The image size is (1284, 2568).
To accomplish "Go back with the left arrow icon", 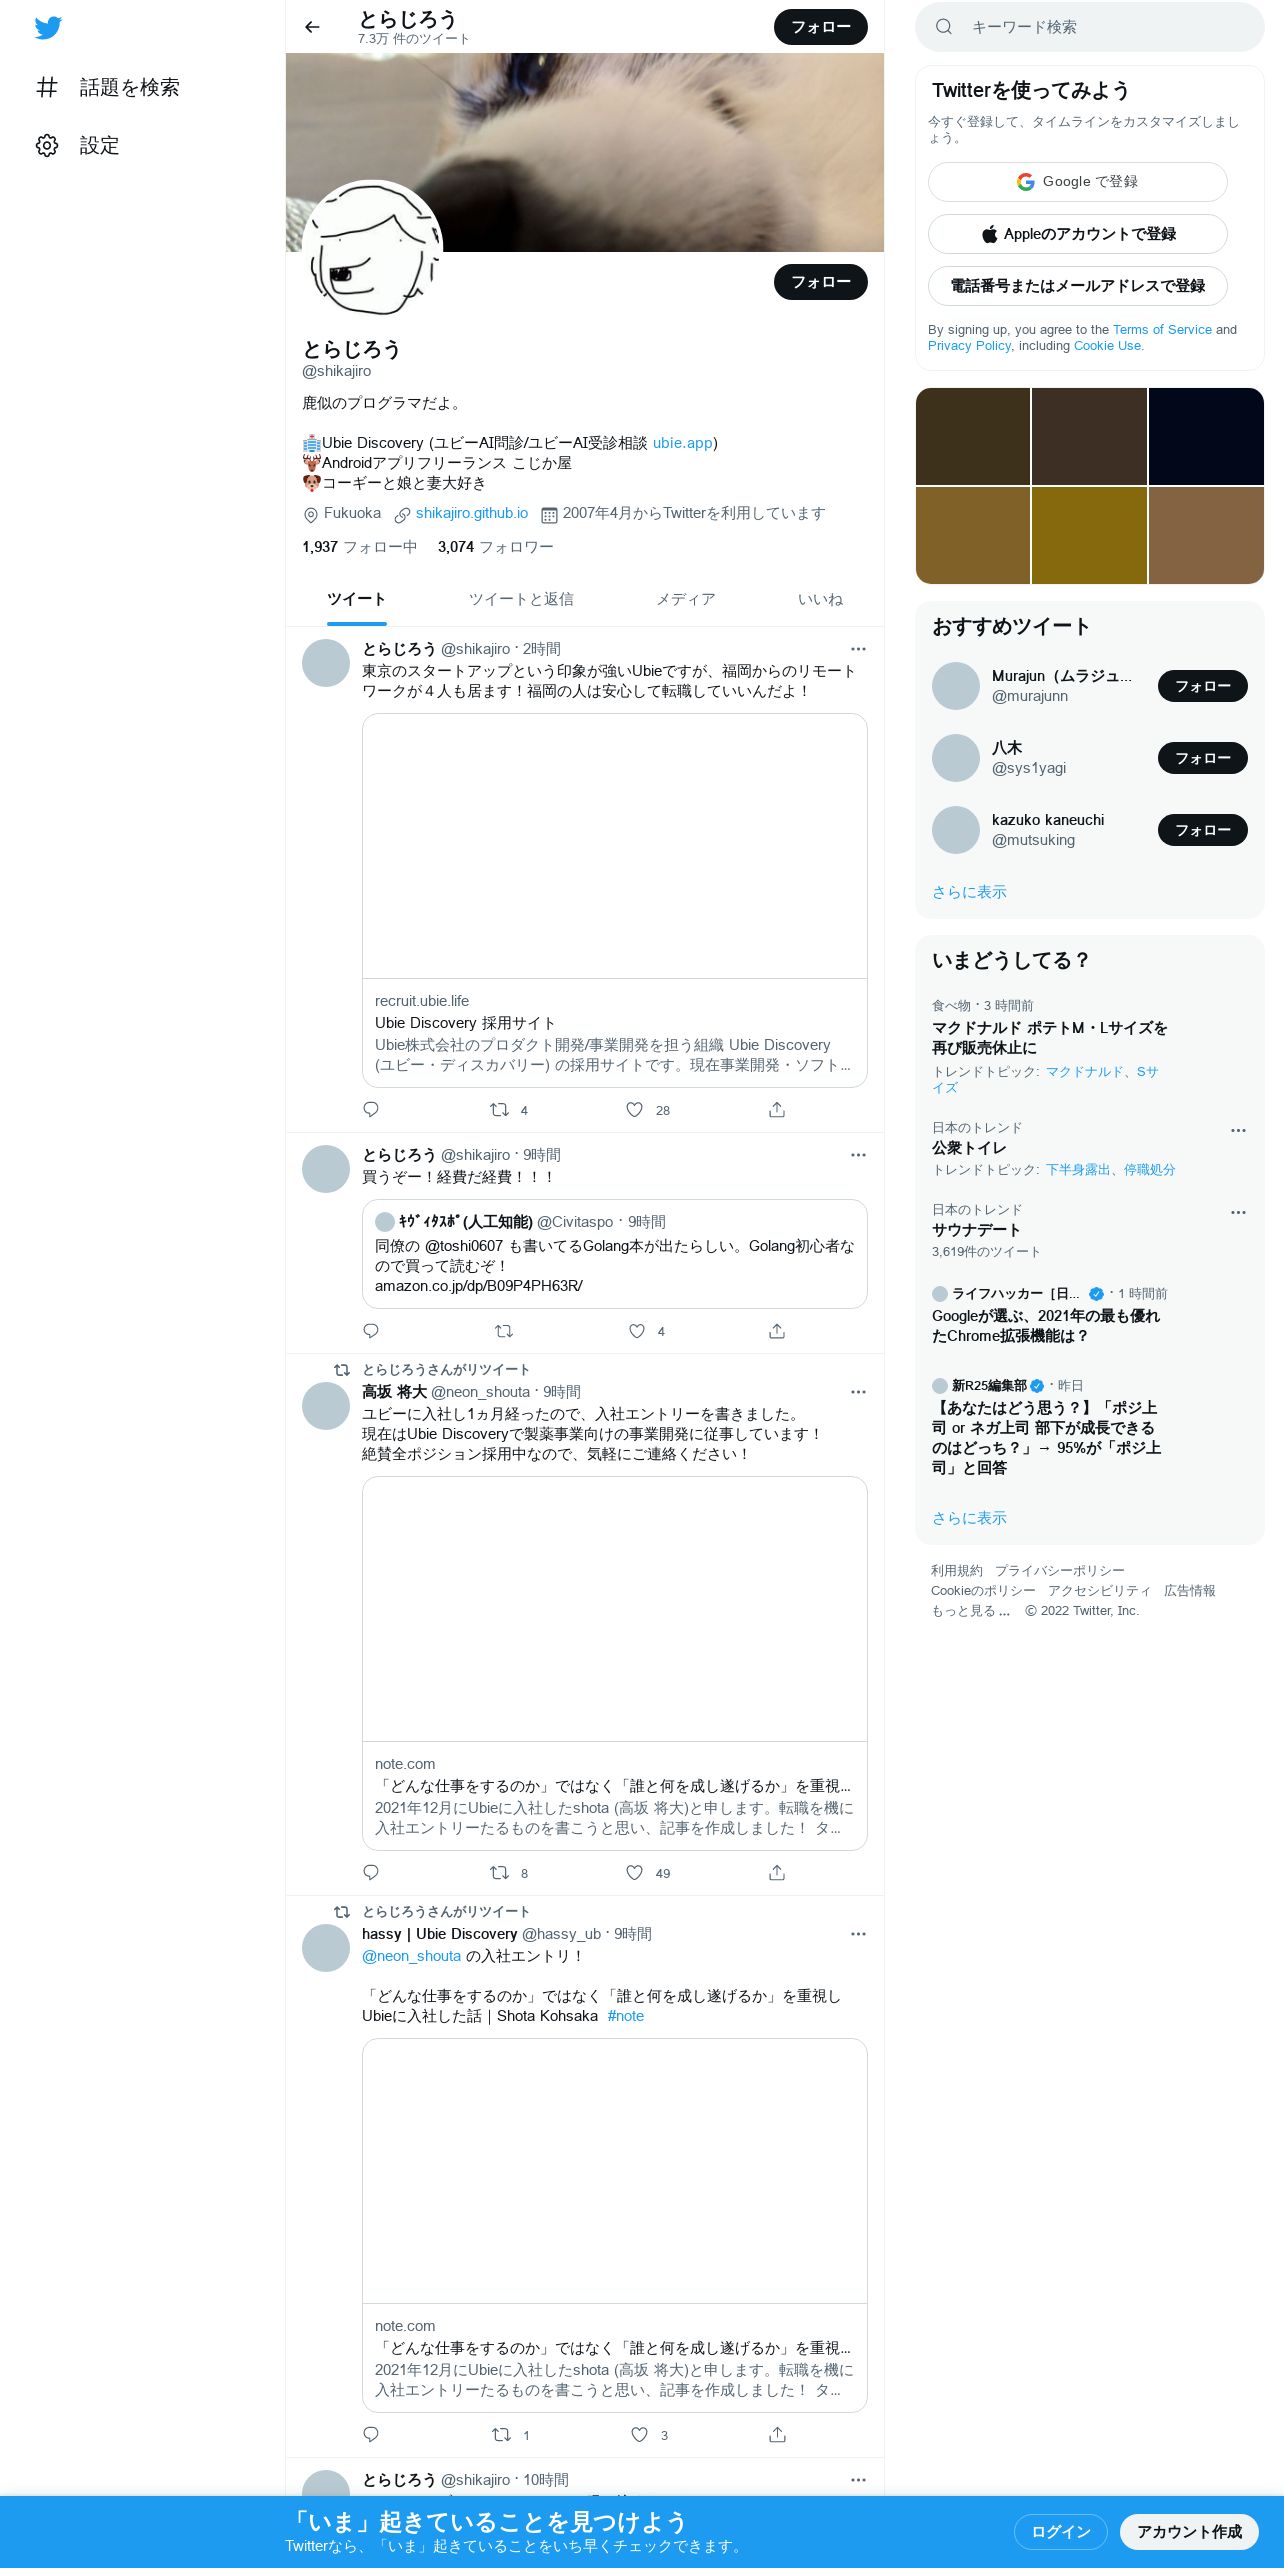I will coord(312,27).
